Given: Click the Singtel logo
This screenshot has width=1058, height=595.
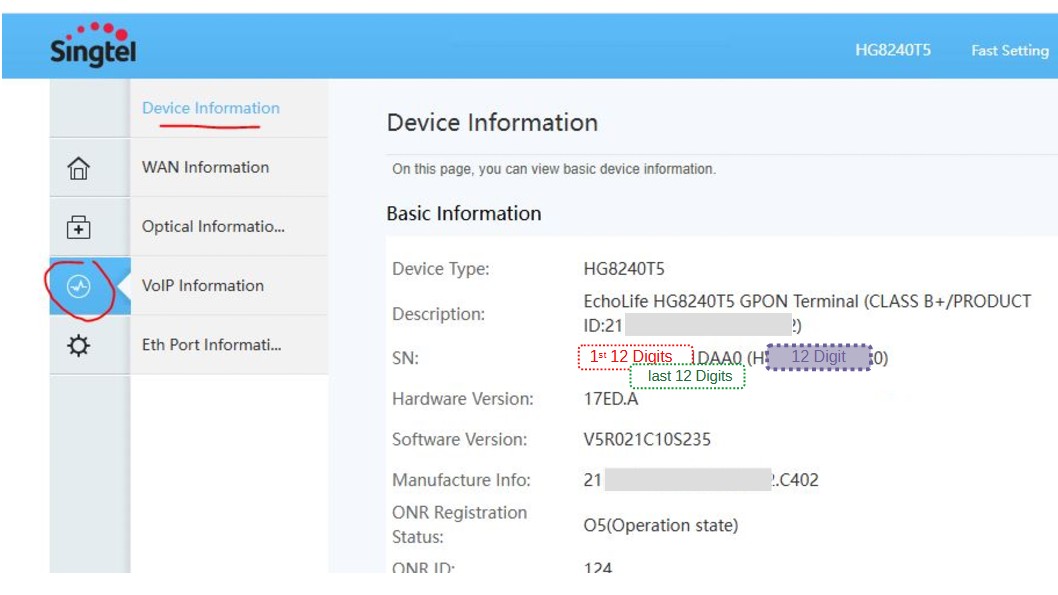Looking at the screenshot, I should tap(93, 45).
